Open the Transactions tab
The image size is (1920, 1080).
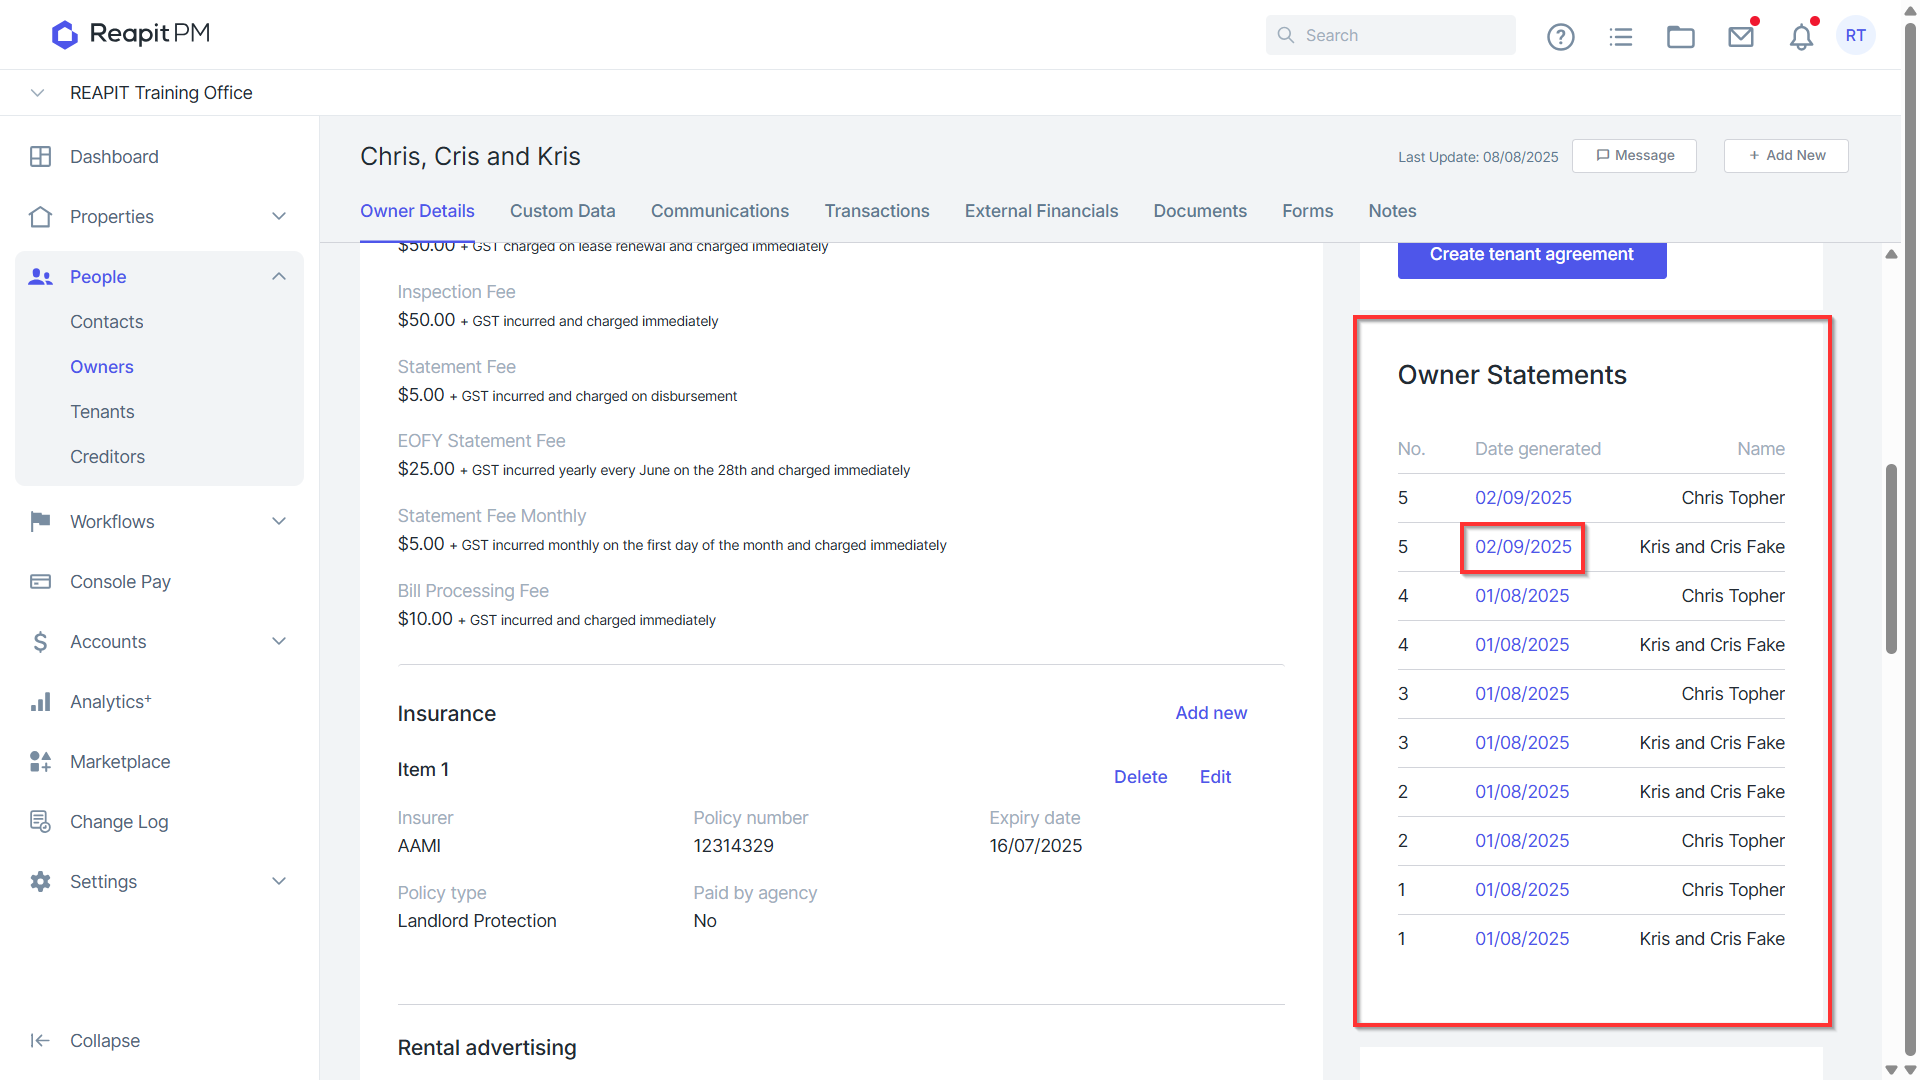pyautogui.click(x=876, y=211)
